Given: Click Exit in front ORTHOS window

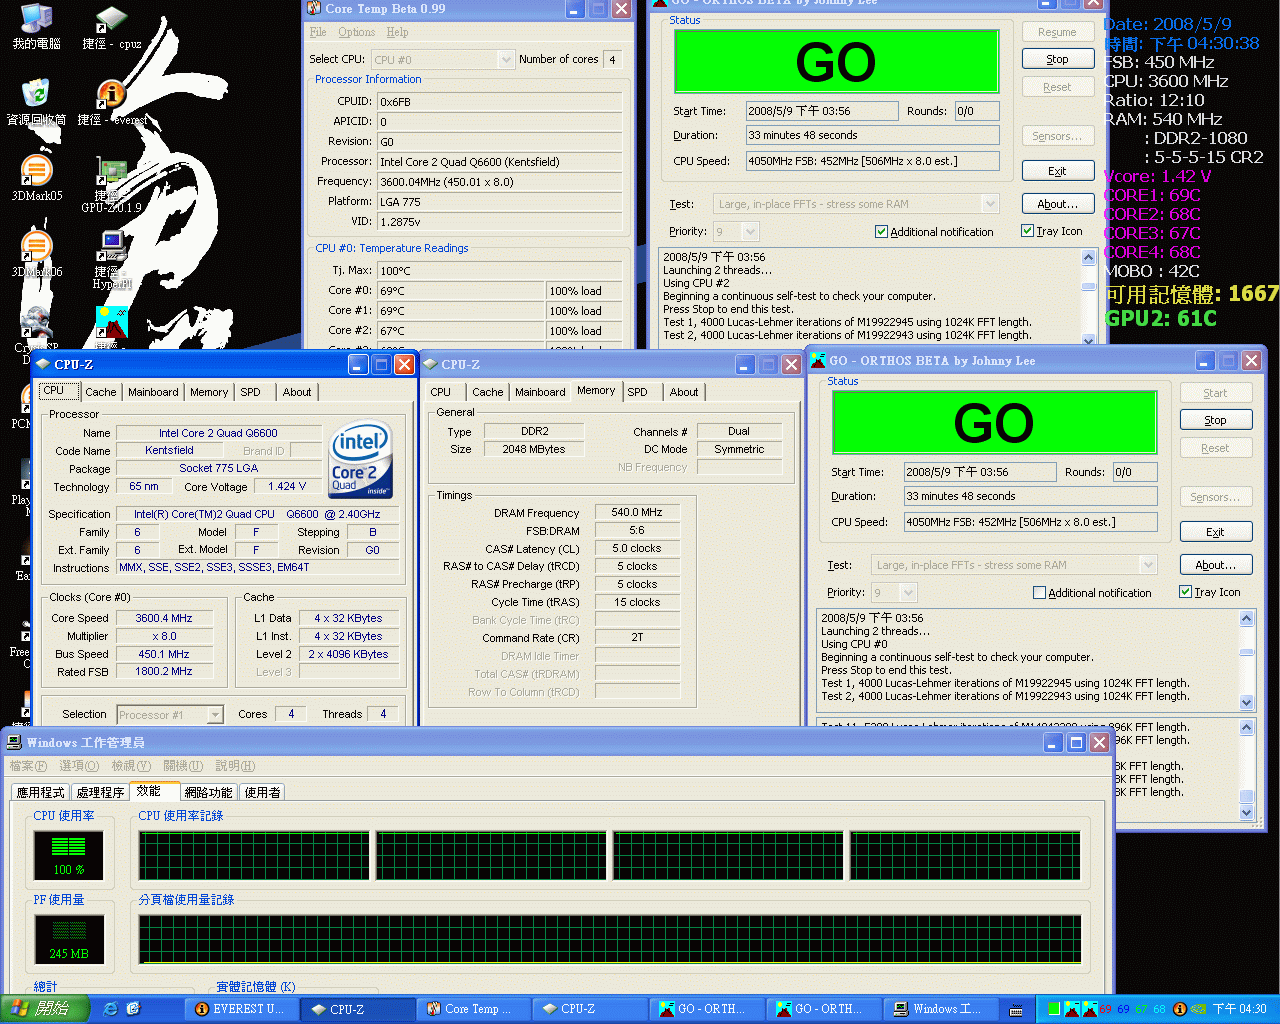Looking at the screenshot, I should pyautogui.click(x=1215, y=532).
